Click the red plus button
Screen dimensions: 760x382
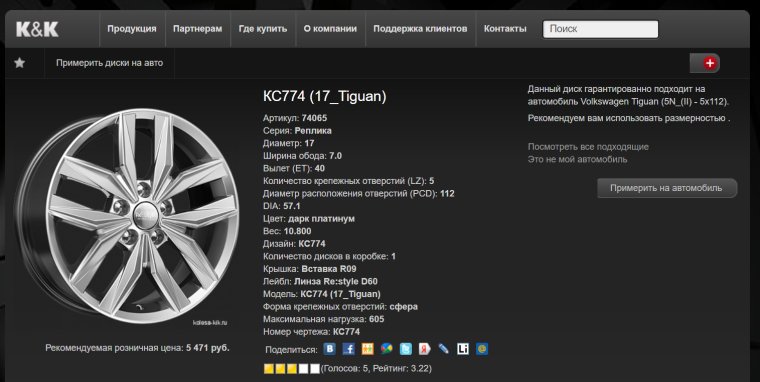click(x=710, y=63)
